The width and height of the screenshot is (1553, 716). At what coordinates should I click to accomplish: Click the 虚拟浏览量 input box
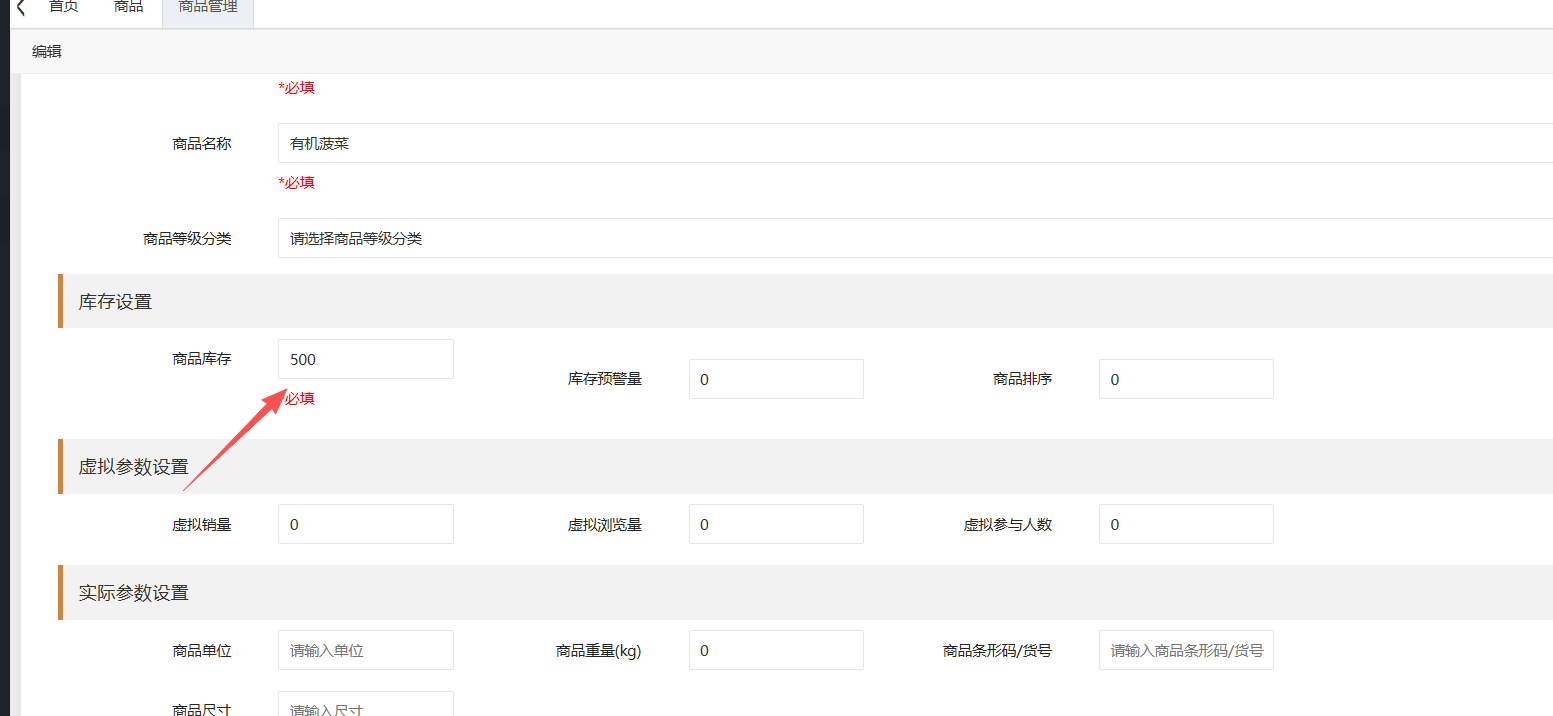click(775, 524)
